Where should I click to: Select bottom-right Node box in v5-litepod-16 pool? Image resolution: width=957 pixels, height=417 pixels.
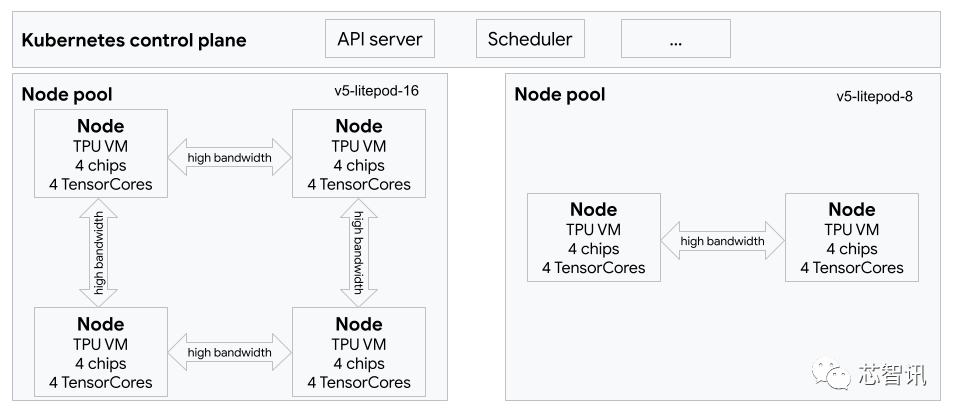pyautogui.click(x=359, y=352)
